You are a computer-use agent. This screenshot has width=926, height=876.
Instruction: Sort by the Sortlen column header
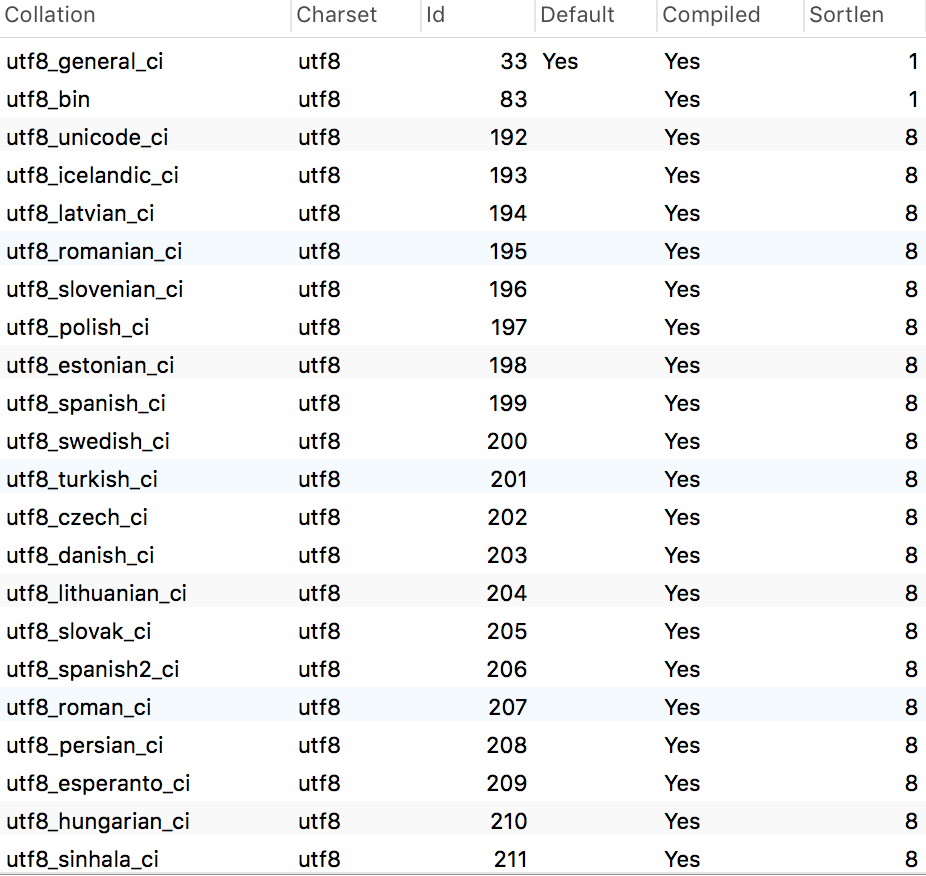coord(865,15)
